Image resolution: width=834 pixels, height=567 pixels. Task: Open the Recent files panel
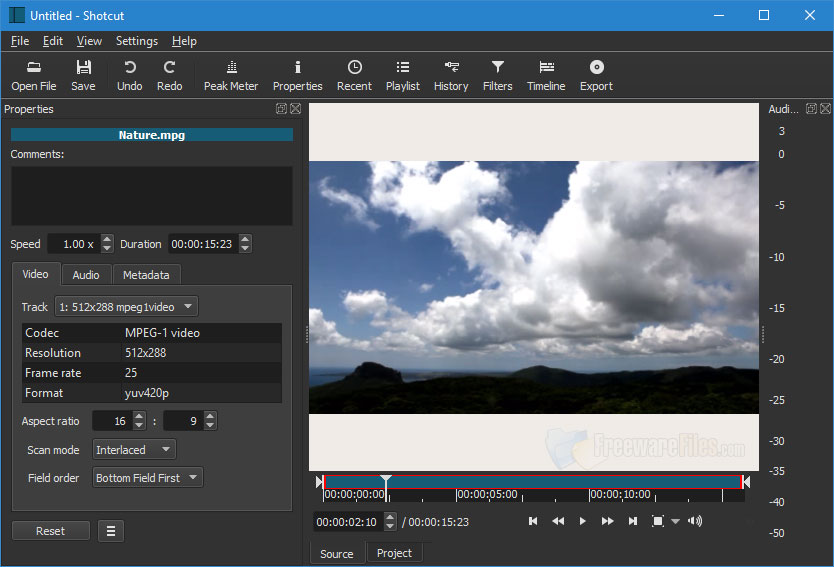click(x=354, y=75)
